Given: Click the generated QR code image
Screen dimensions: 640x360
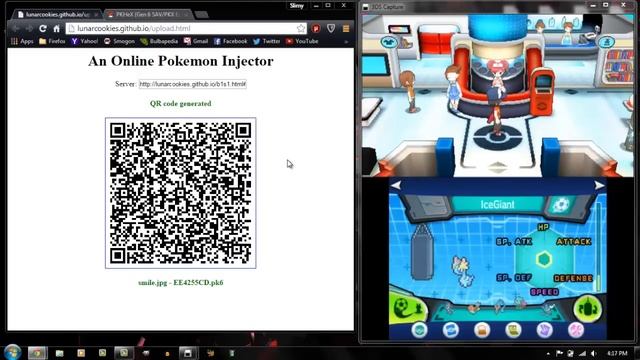Looking at the screenshot, I should [180, 193].
